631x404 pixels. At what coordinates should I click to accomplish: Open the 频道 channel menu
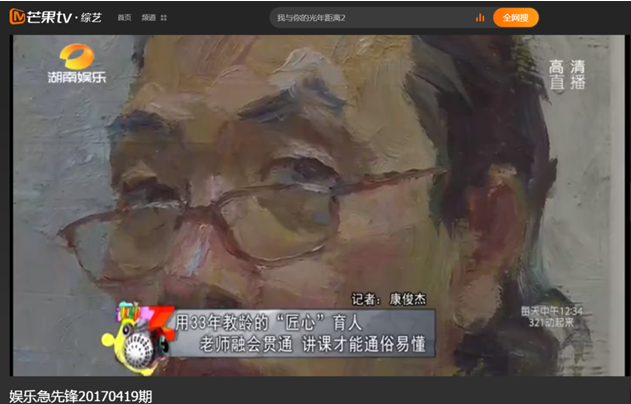point(148,18)
